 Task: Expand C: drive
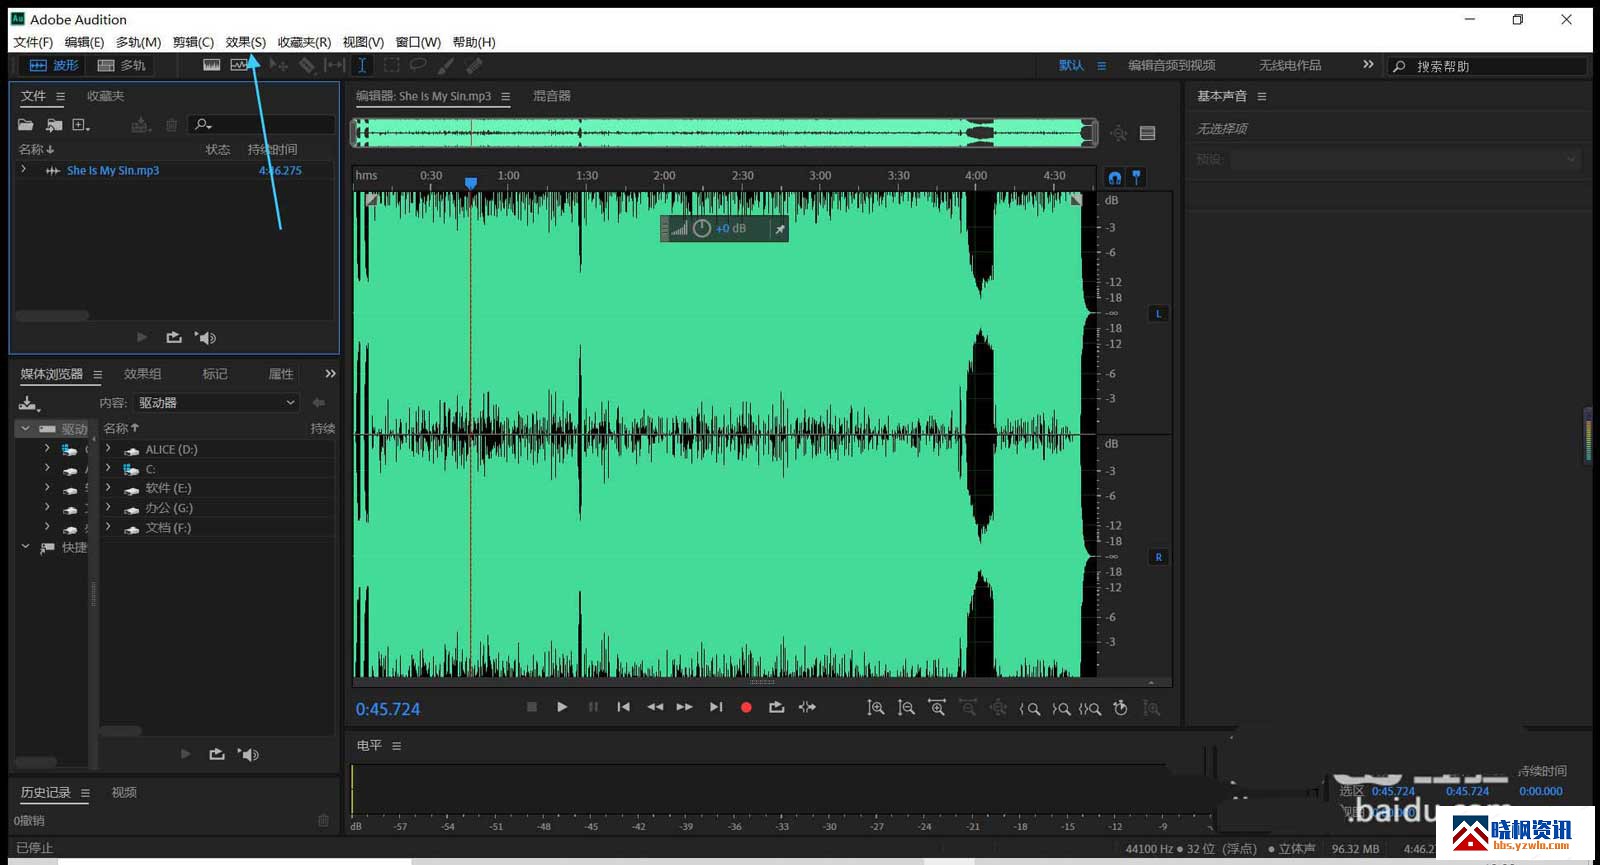tap(108, 468)
